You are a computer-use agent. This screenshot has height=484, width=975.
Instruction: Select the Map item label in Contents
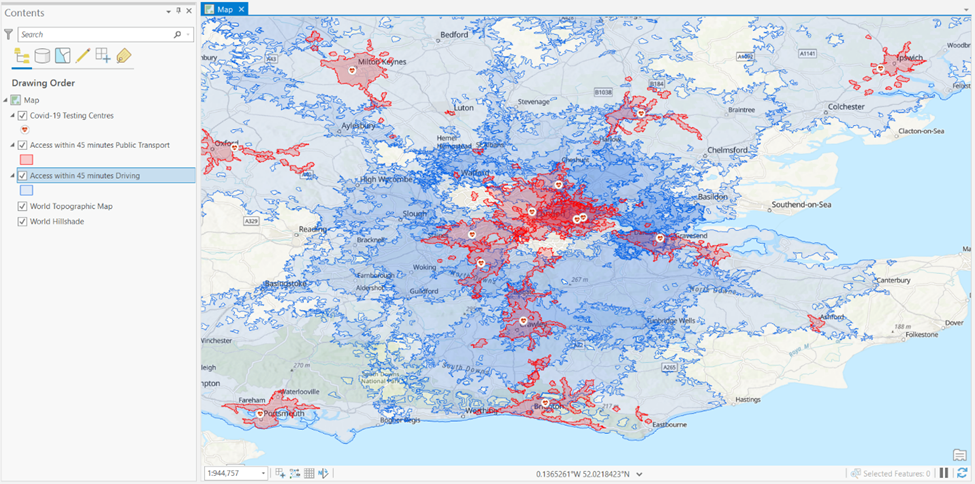pos(31,100)
